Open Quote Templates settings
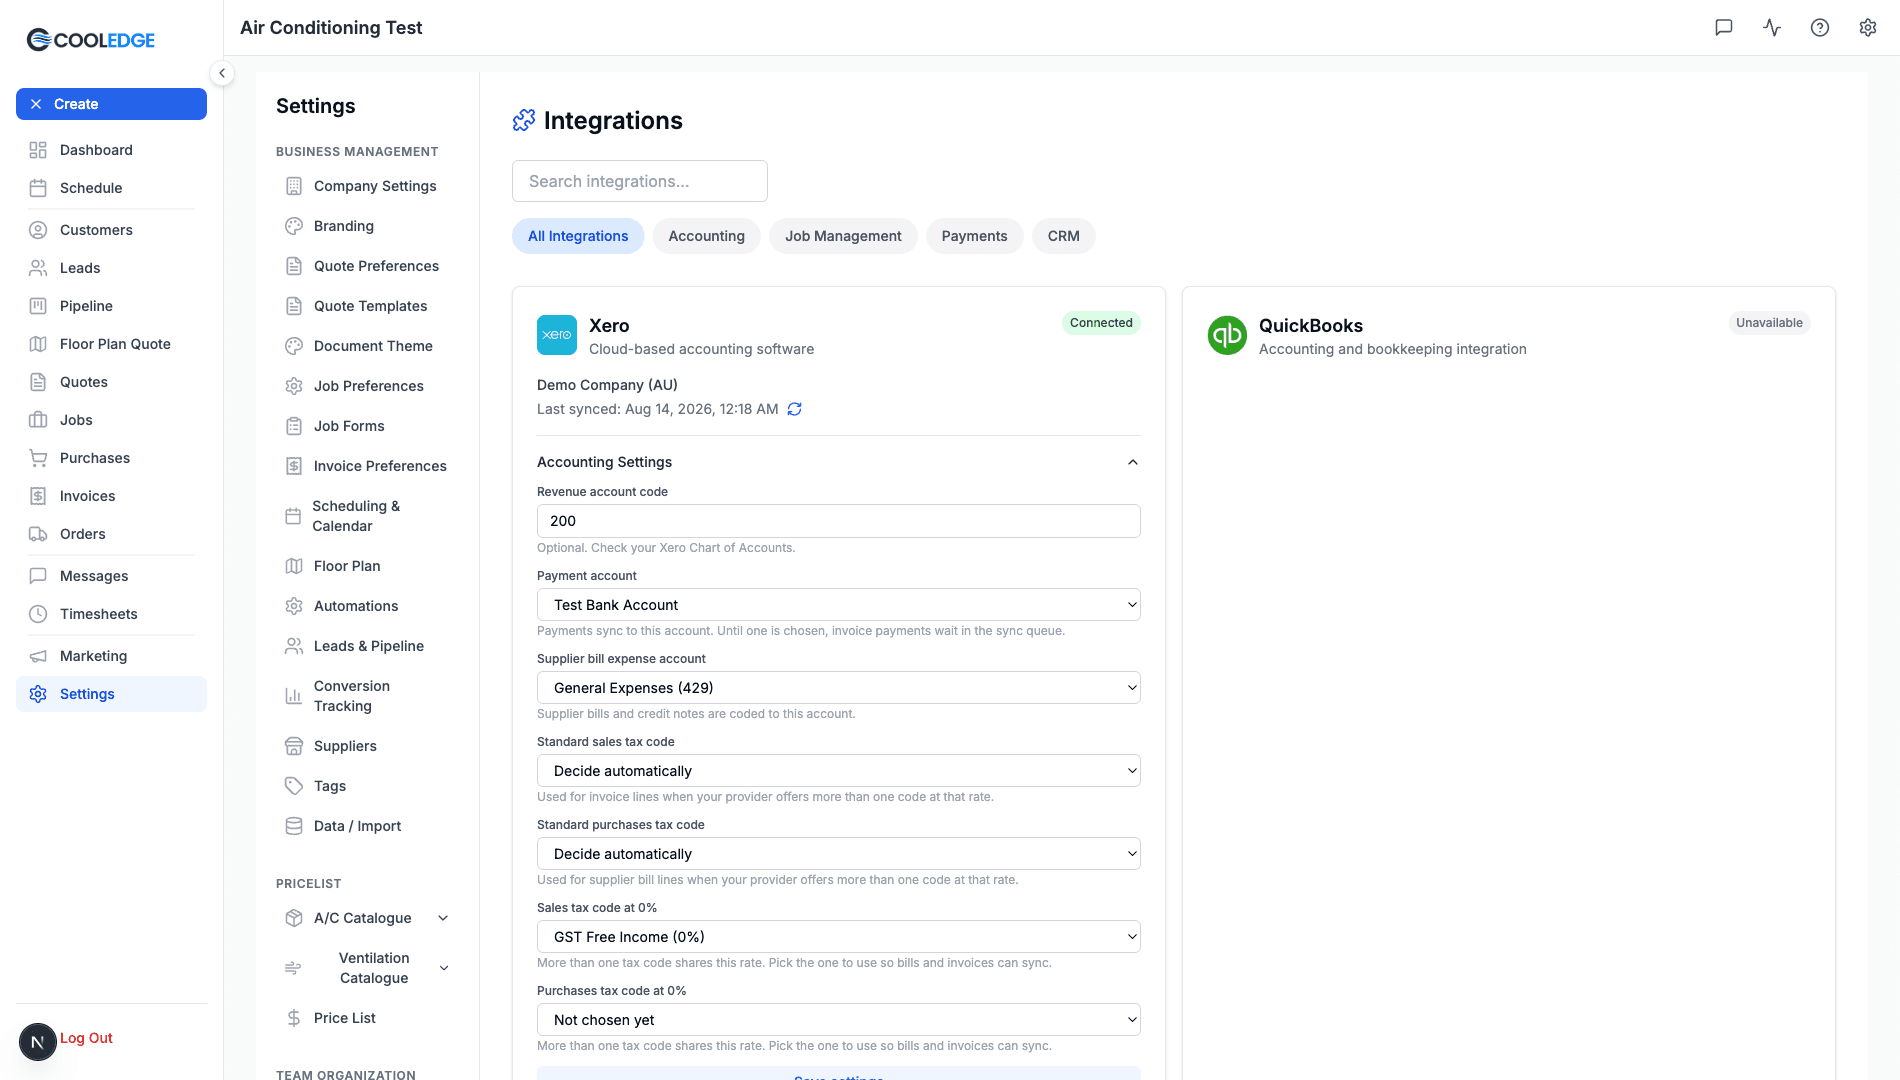The width and height of the screenshot is (1900, 1080). pyautogui.click(x=367, y=306)
